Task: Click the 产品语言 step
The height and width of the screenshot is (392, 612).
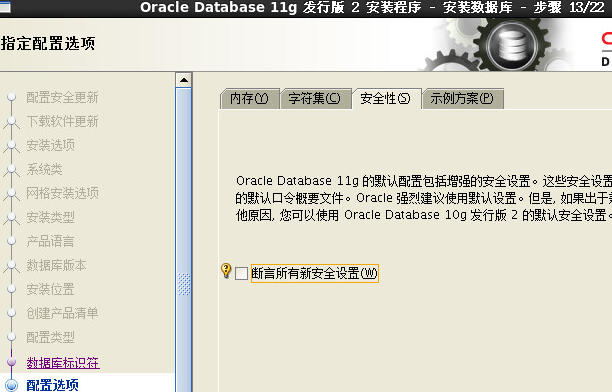Action: pos(50,241)
